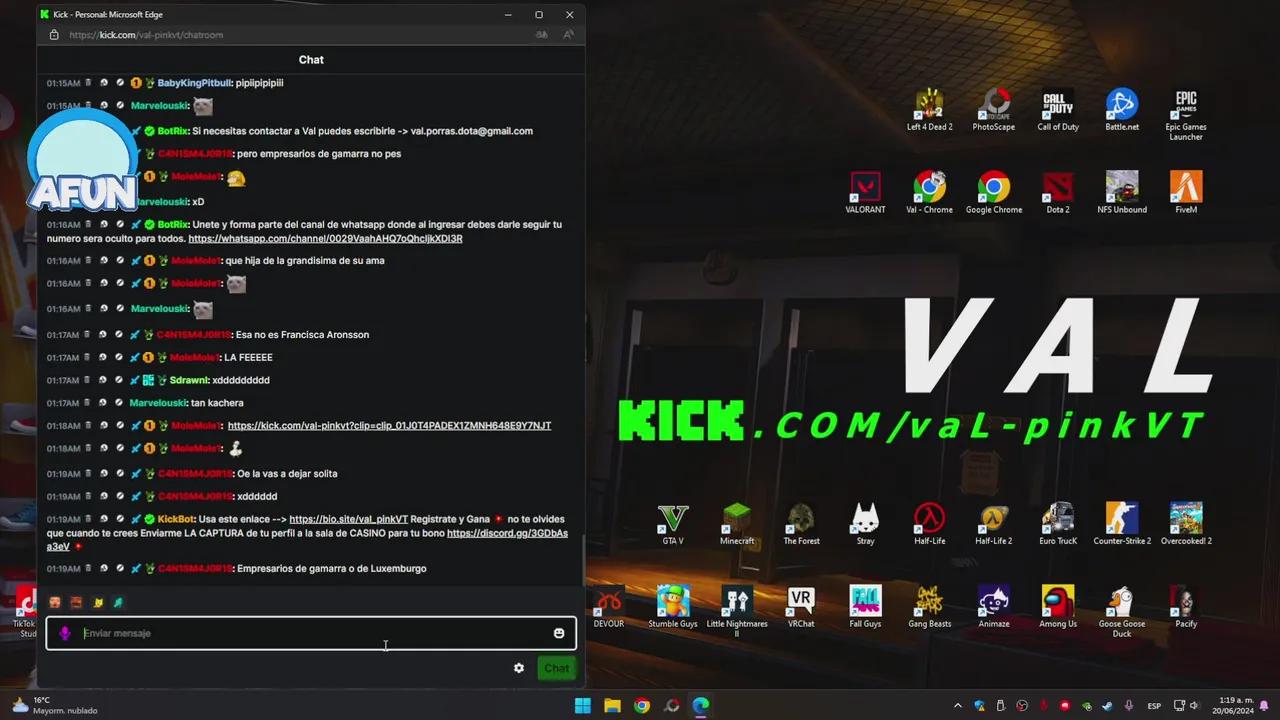Click the purple microphone icon in message box

(x=65, y=633)
